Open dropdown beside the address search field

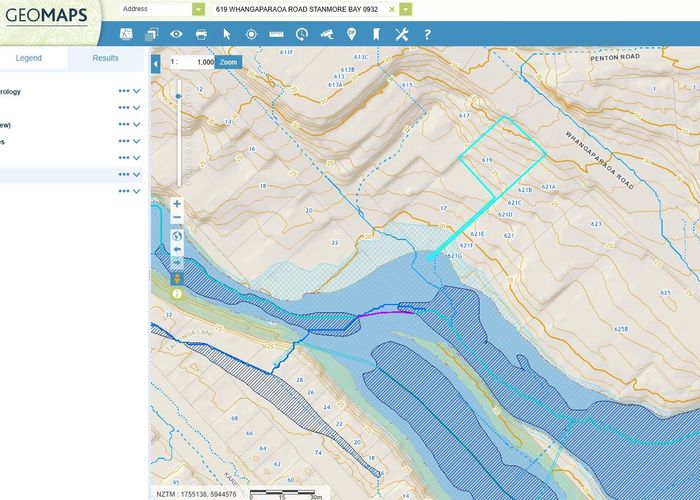coord(405,8)
